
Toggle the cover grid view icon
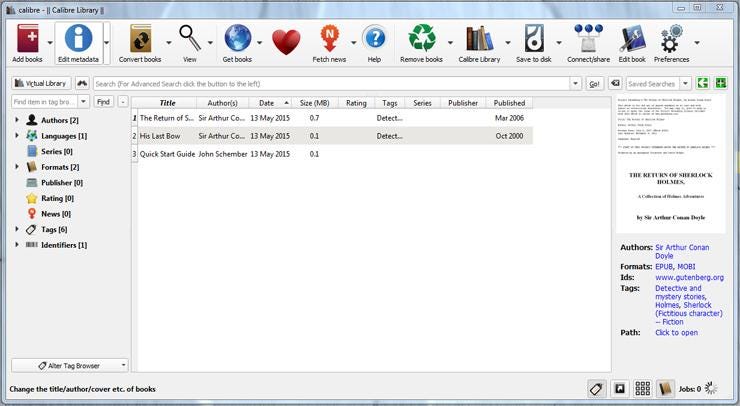pyautogui.click(x=642, y=389)
